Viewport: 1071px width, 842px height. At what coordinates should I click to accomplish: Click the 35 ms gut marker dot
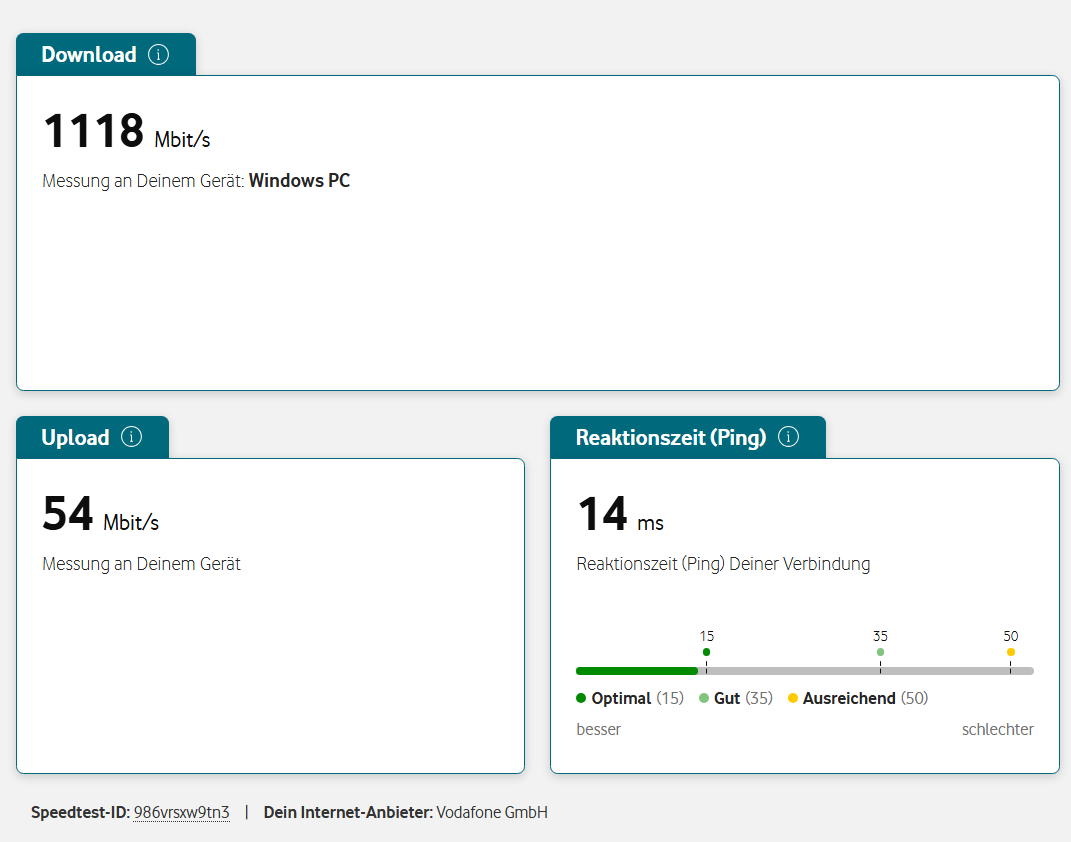click(880, 652)
